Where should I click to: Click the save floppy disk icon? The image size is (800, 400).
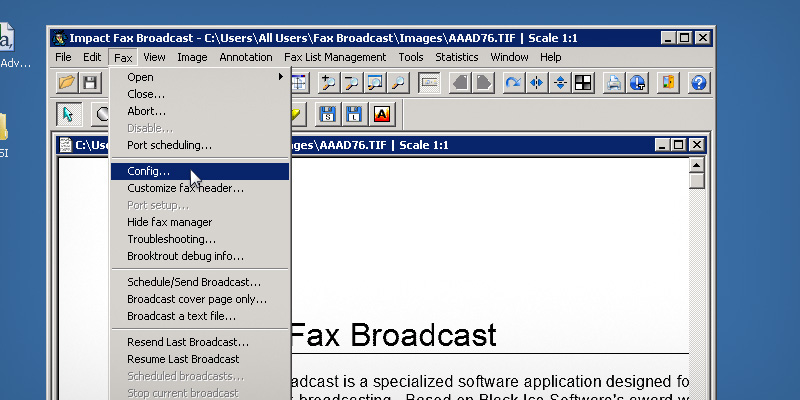click(90, 83)
